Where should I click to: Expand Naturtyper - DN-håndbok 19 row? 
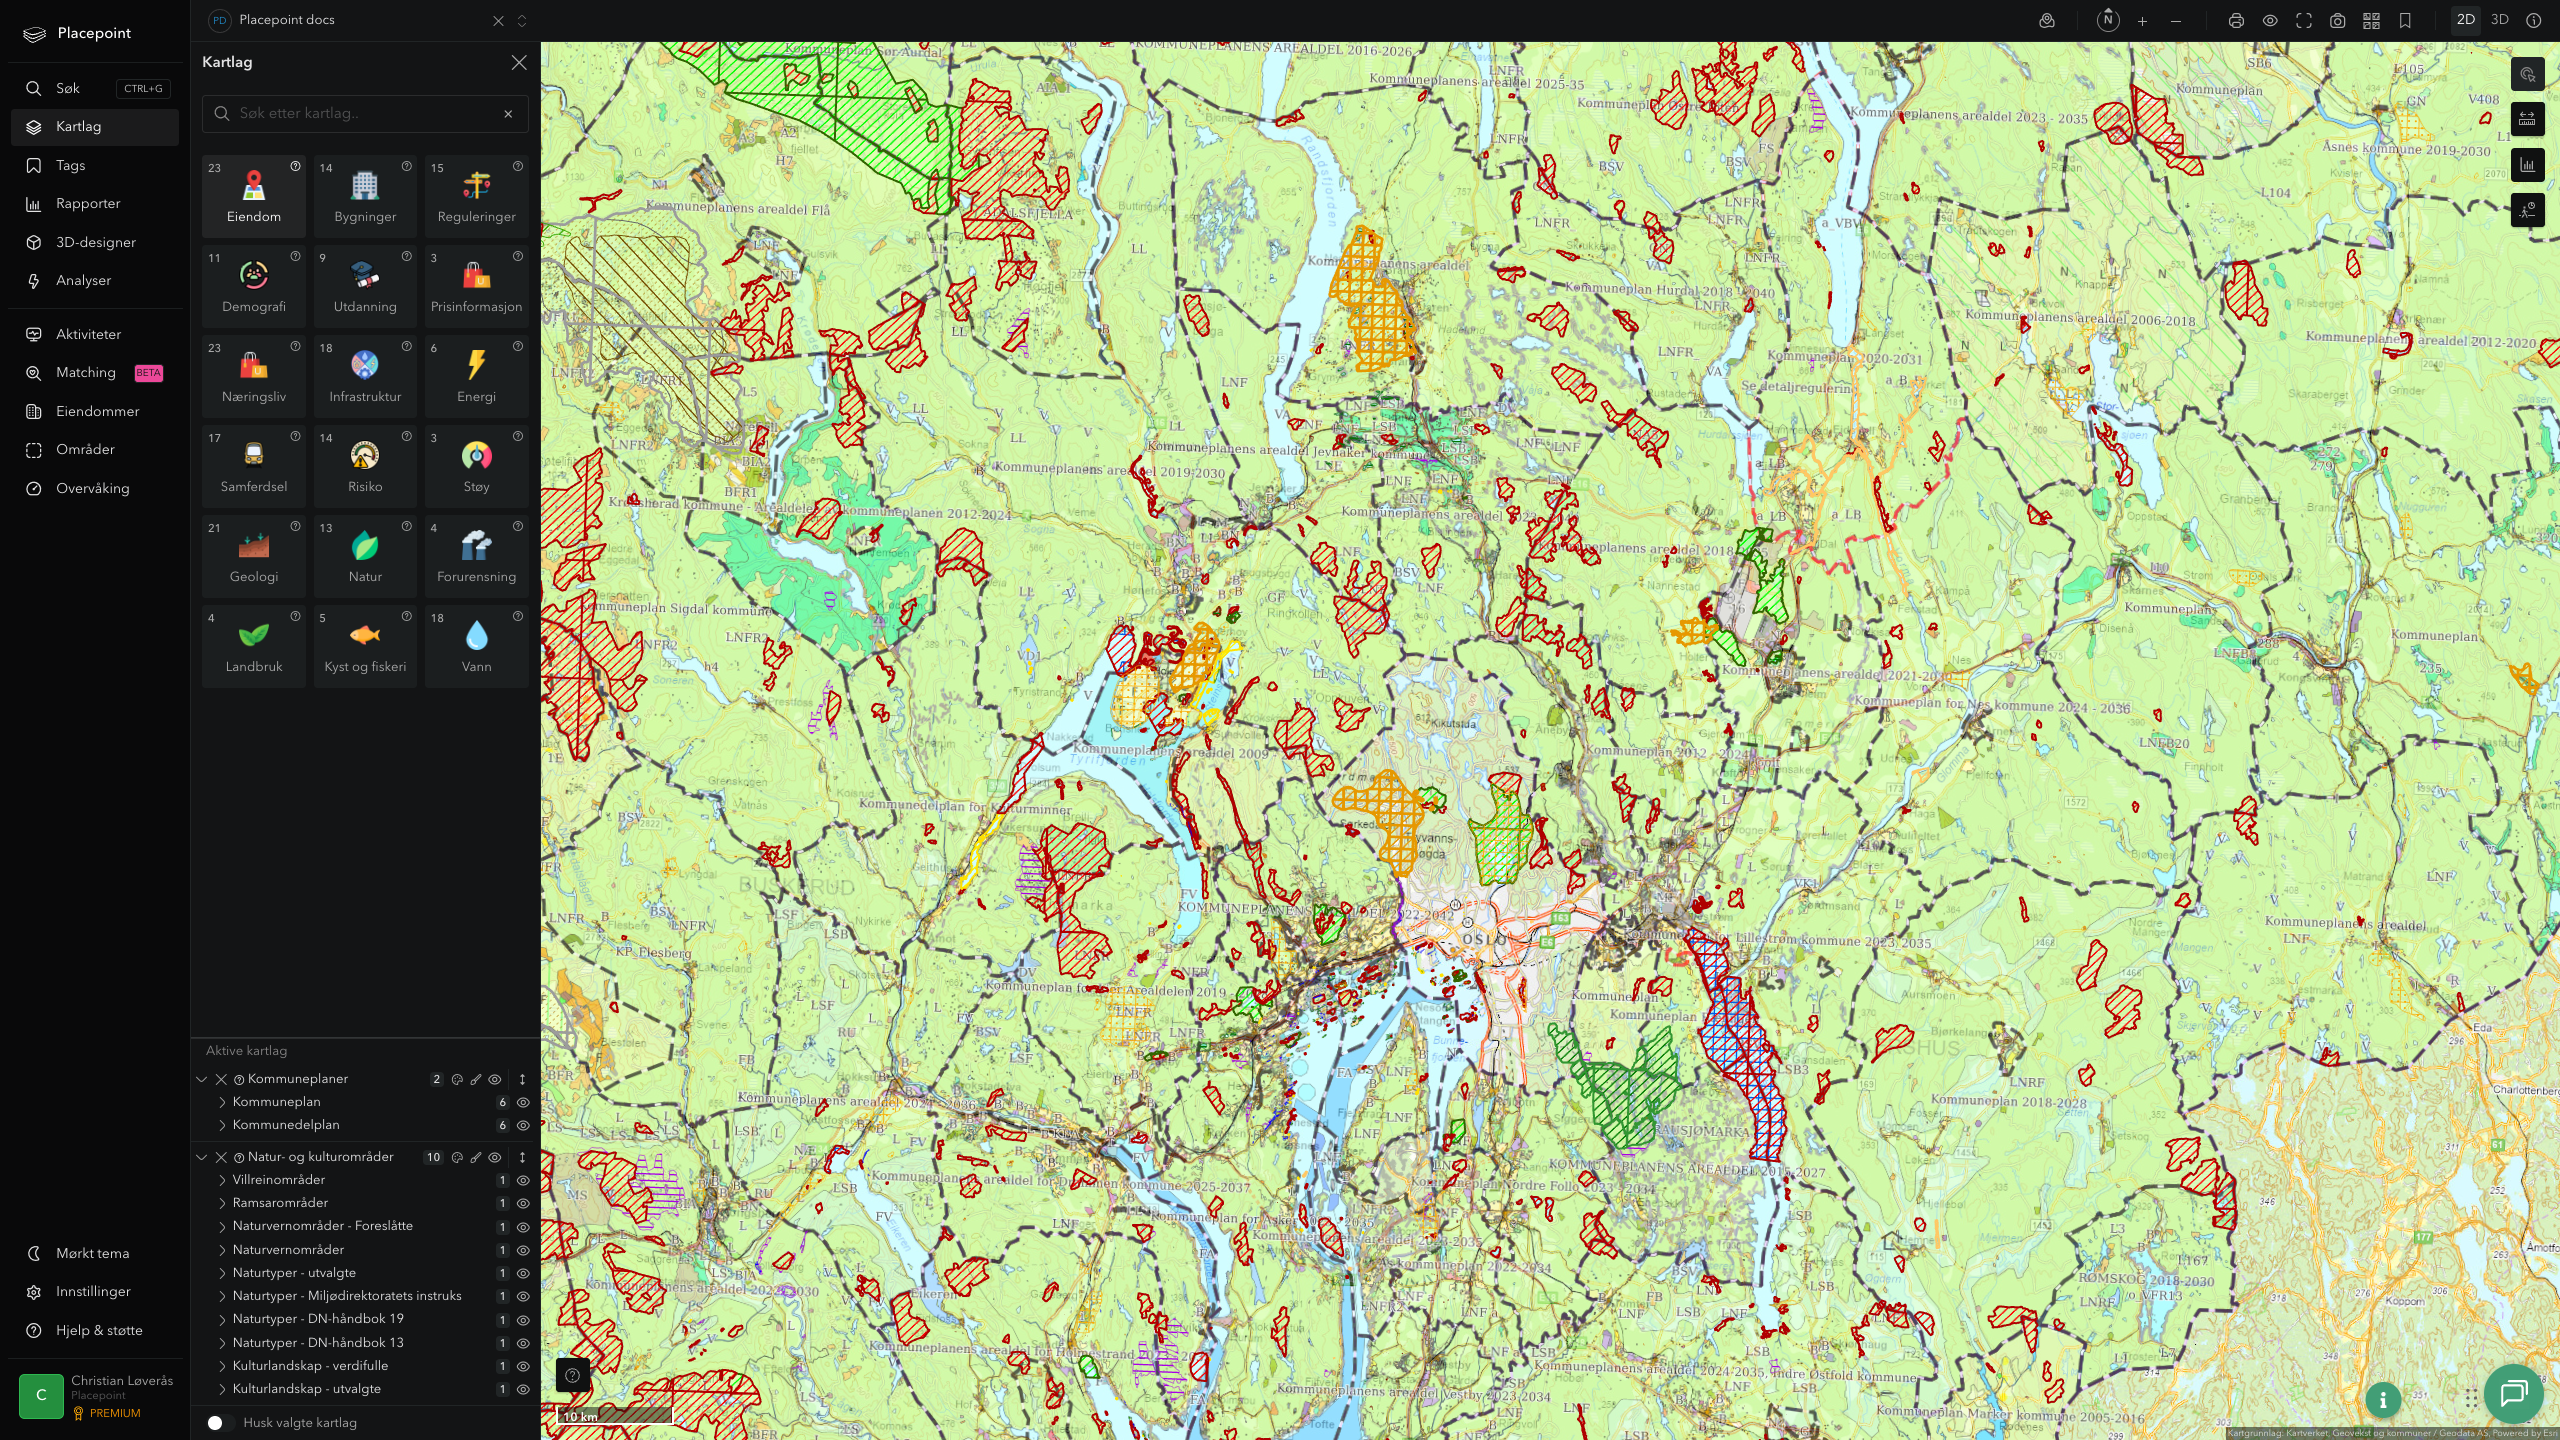click(x=222, y=1319)
